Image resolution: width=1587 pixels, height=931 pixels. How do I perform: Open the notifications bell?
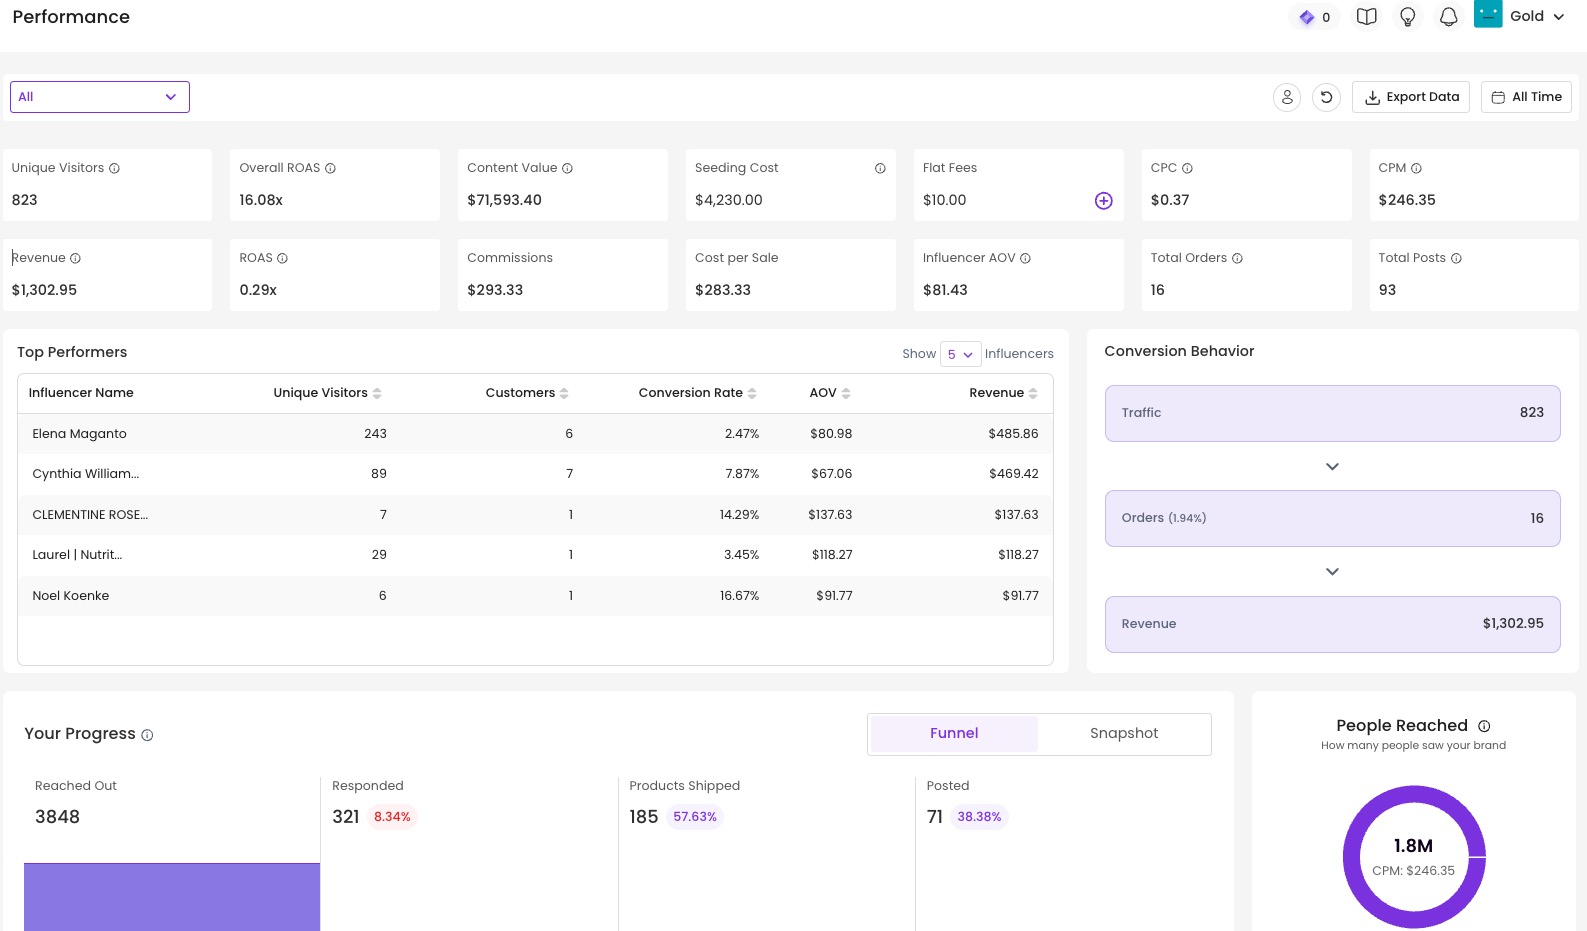[1448, 17]
